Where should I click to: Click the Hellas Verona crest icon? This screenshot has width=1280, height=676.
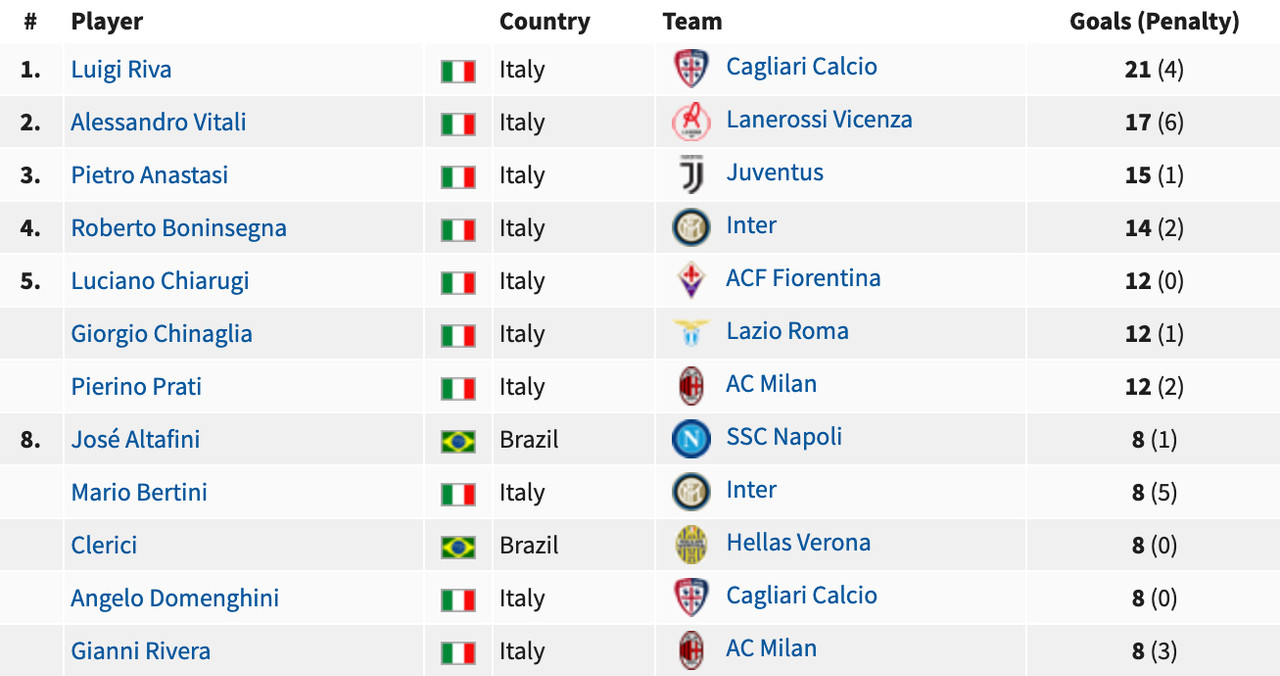pos(691,544)
